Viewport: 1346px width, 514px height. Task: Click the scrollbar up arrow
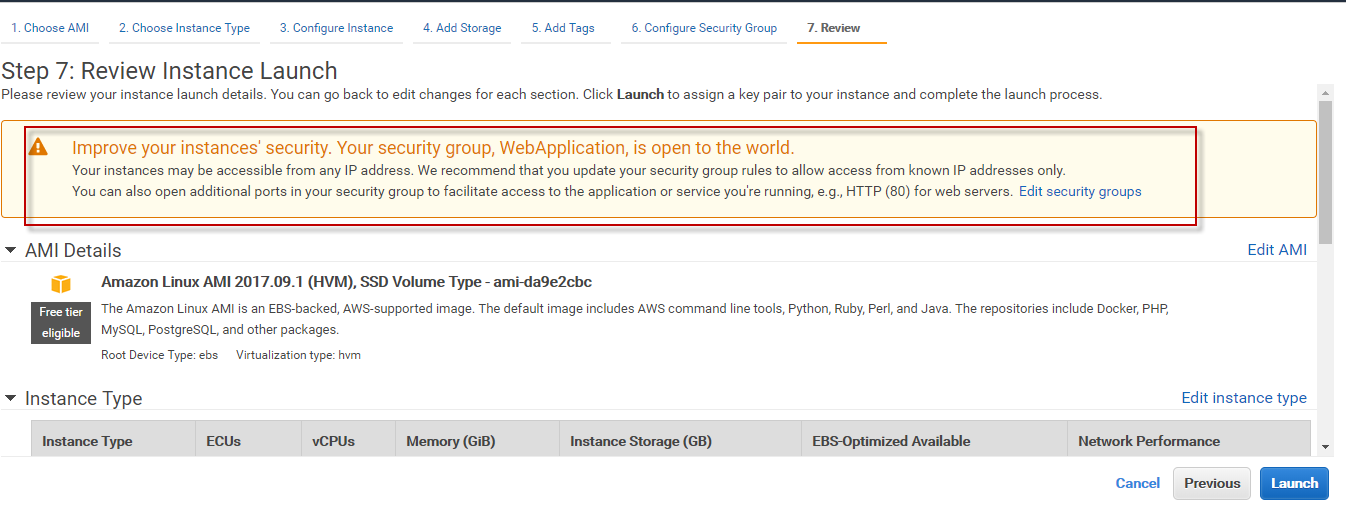1325,92
